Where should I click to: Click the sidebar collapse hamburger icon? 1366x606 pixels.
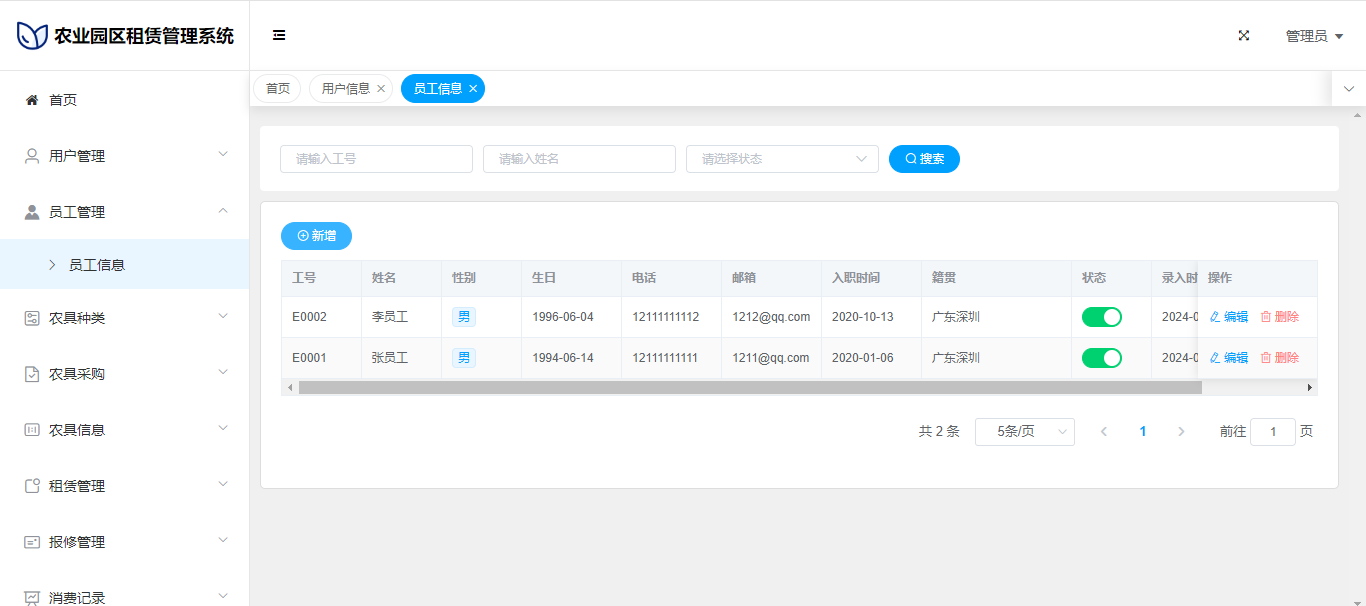tap(279, 35)
